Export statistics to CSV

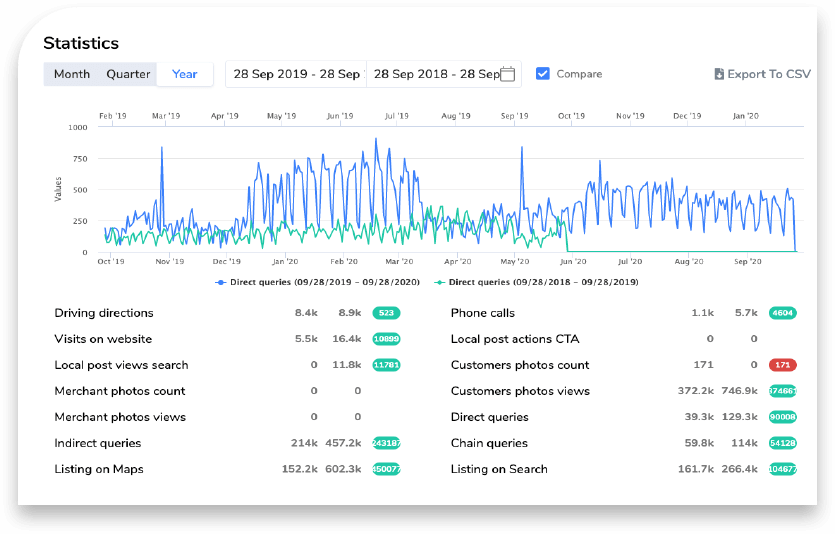768,74
